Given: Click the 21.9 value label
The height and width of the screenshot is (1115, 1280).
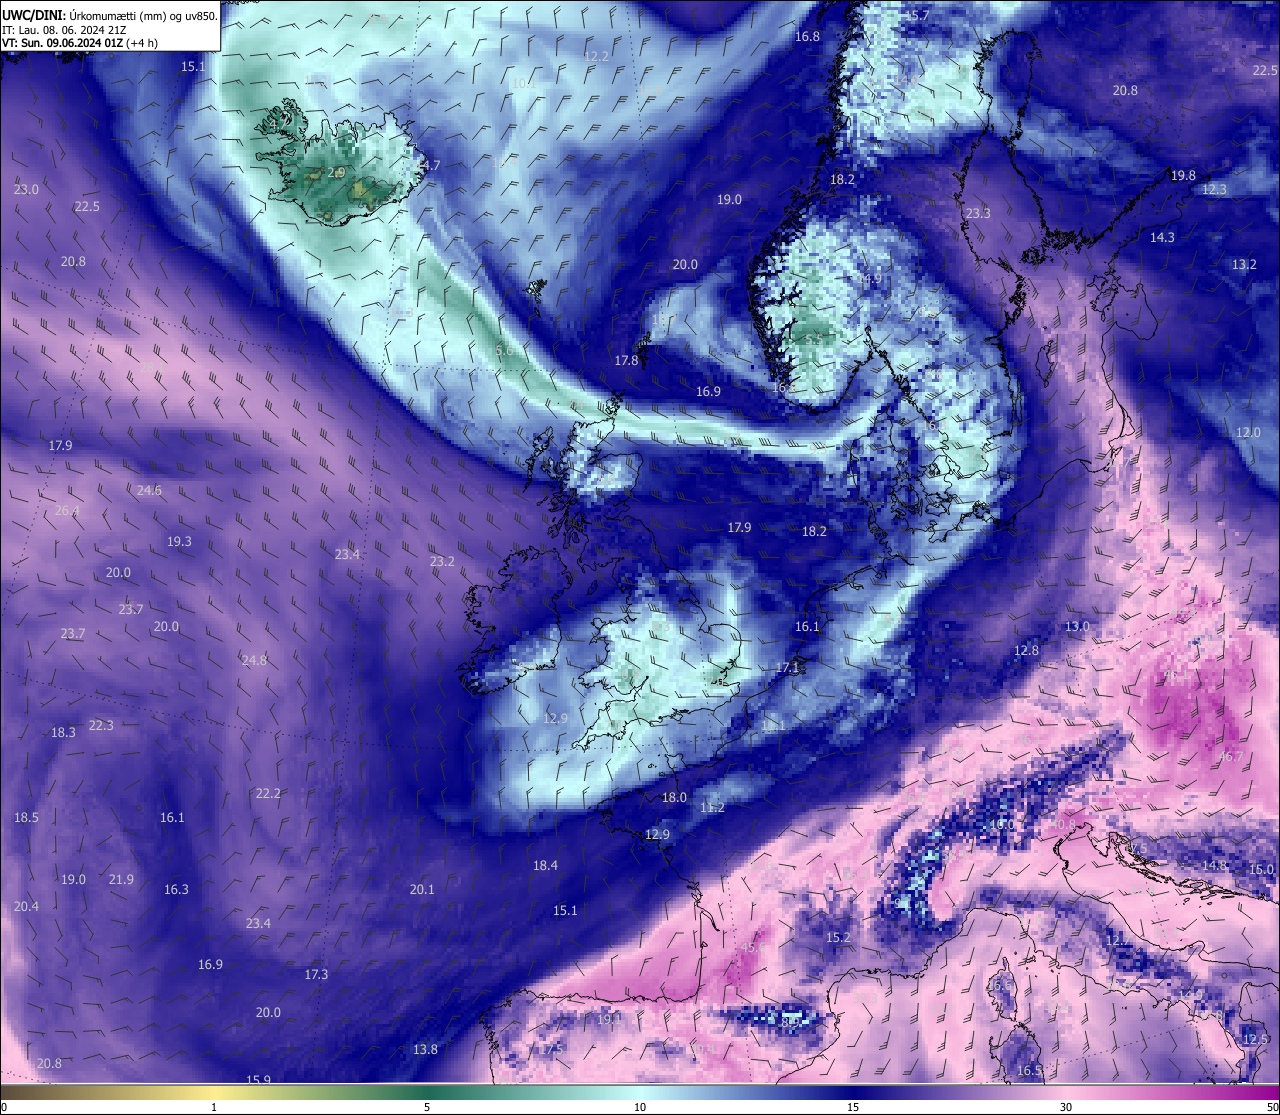Looking at the screenshot, I should (121, 879).
